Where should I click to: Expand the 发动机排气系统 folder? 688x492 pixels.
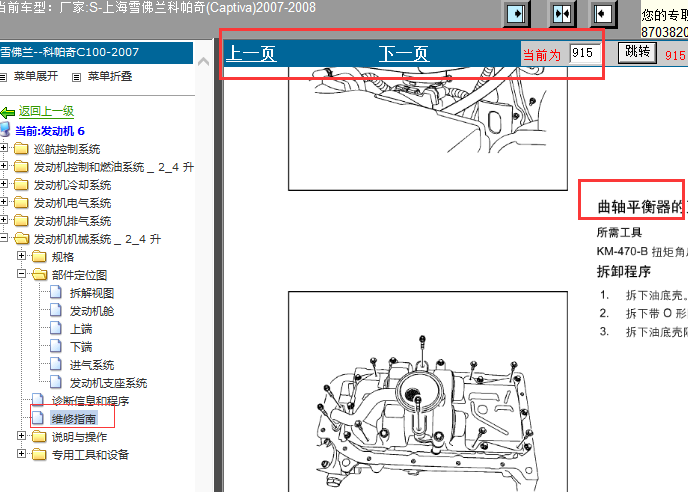4,220
